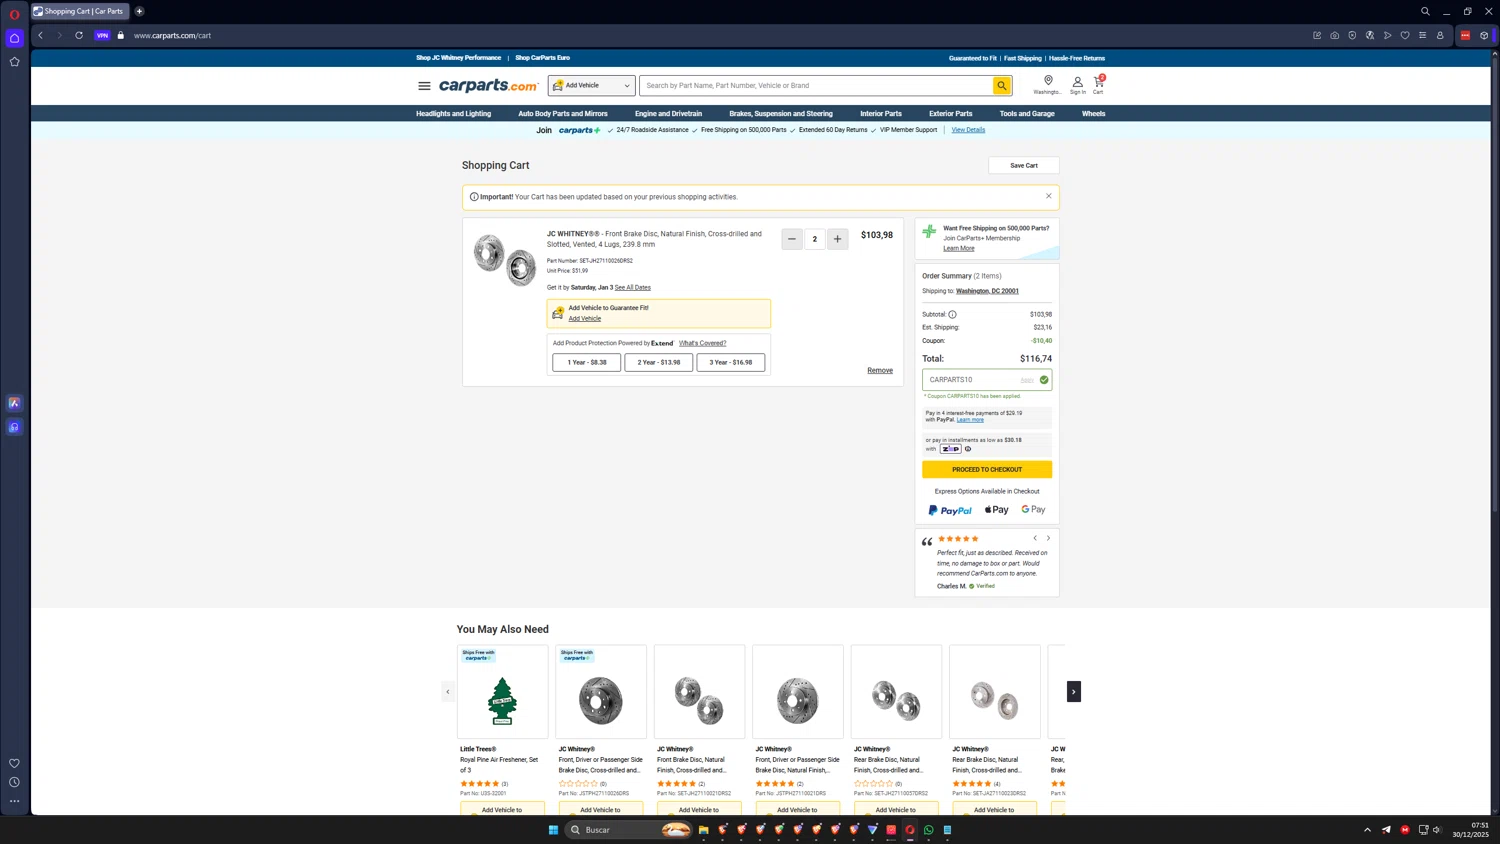Image resolution: width=1500 pixels, height=844 pixels.
Task: Click Shop JC Whitney Performance link
Action: pyautogui.click(x=458, y=58)
